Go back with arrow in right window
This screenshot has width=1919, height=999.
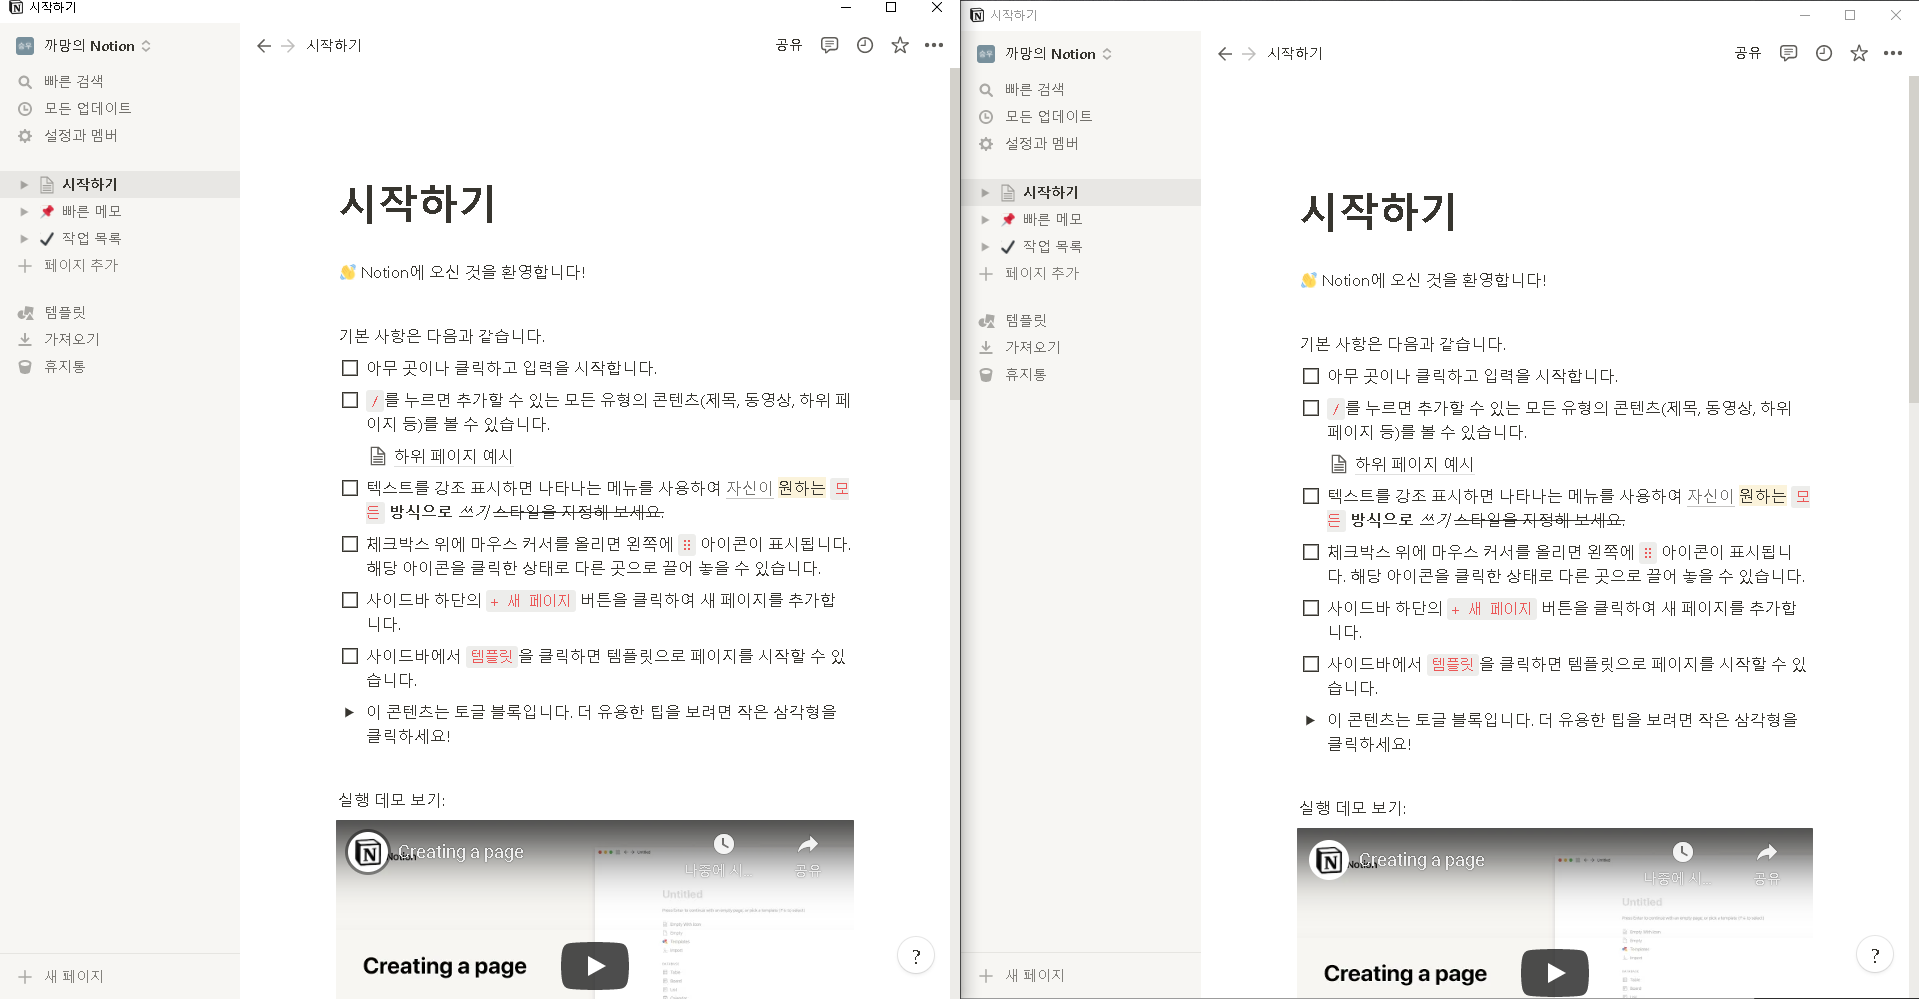tap(1224, 54)
